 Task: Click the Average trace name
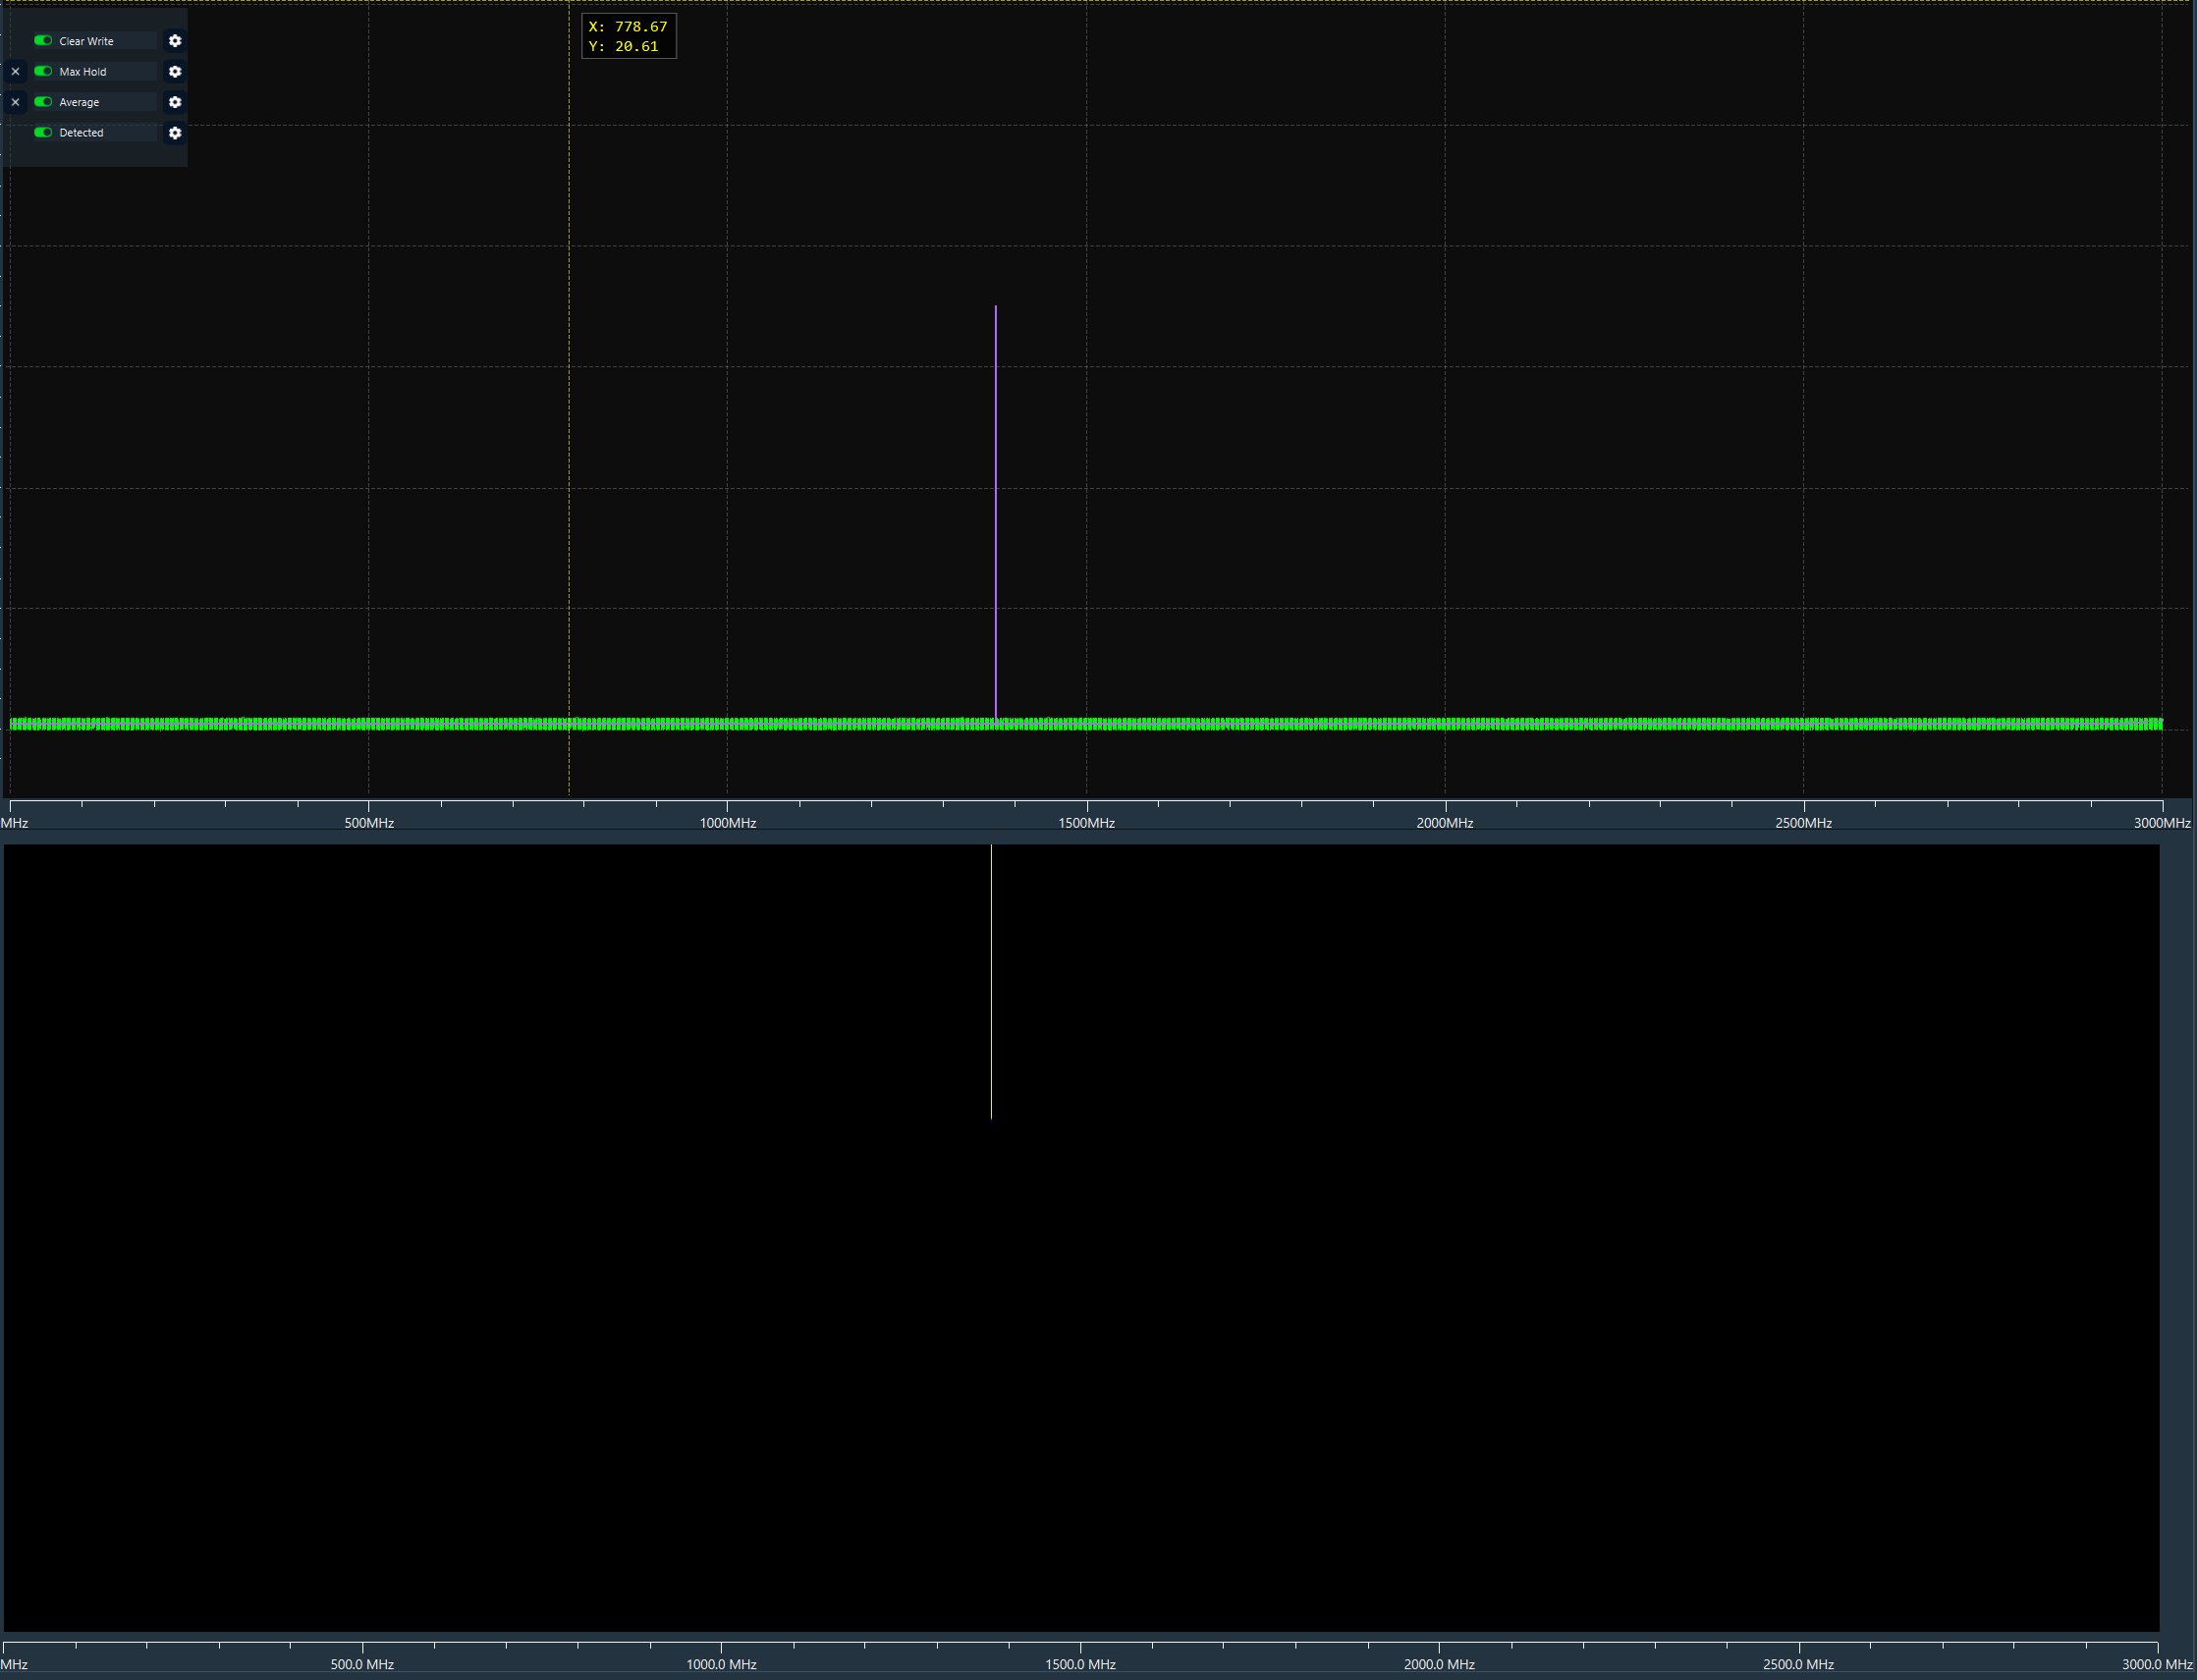[x=79, y=102]
